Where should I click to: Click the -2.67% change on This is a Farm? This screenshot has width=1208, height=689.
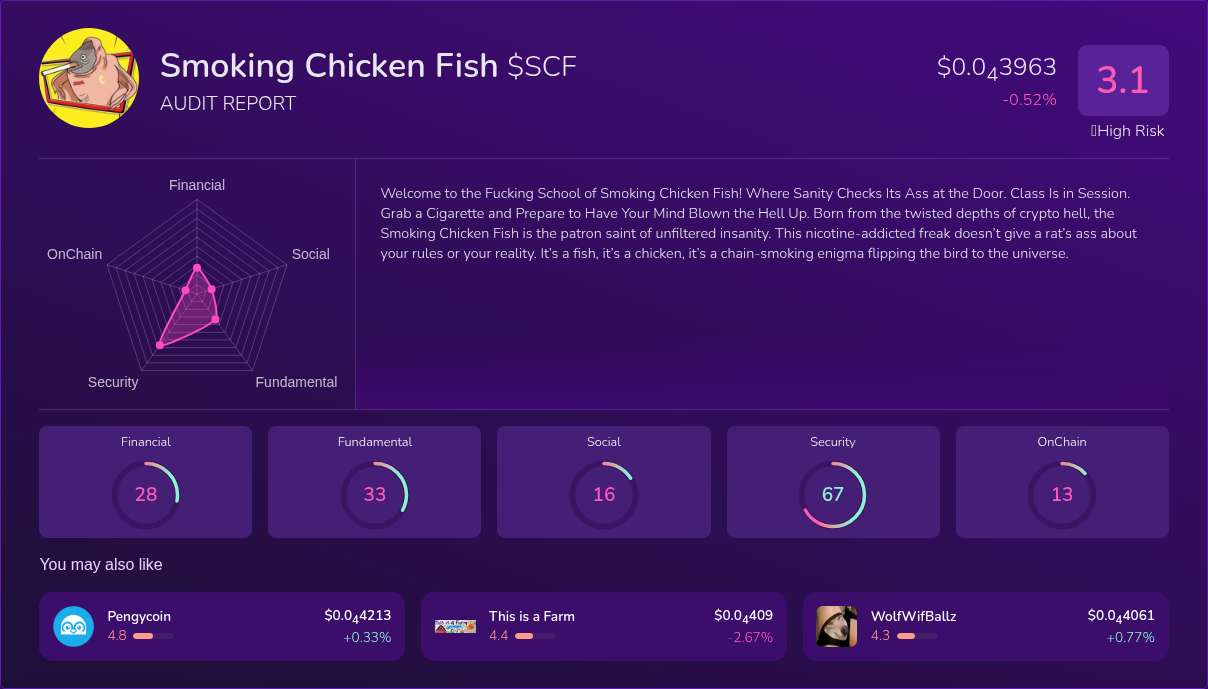coord(751,637)
